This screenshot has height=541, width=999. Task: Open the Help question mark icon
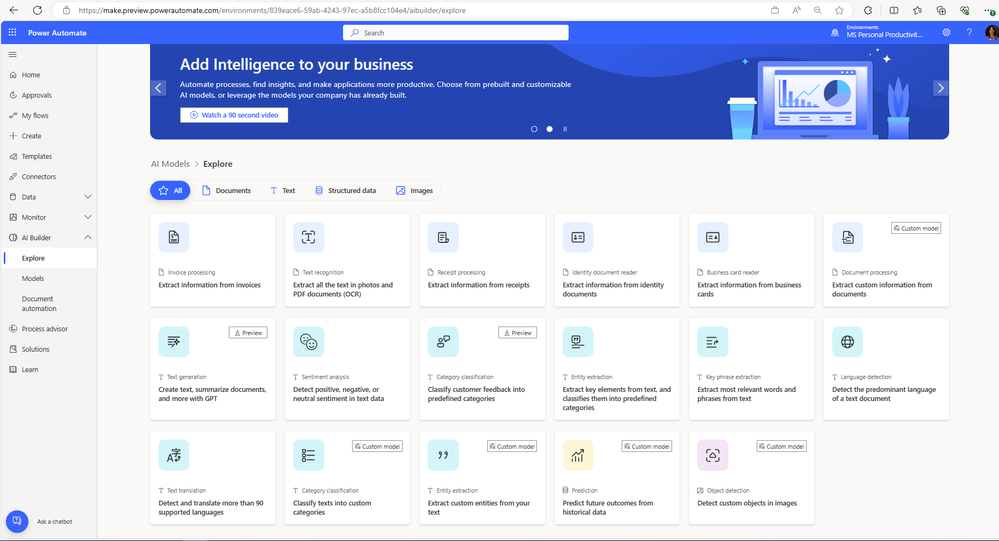(x=969, y=32)
